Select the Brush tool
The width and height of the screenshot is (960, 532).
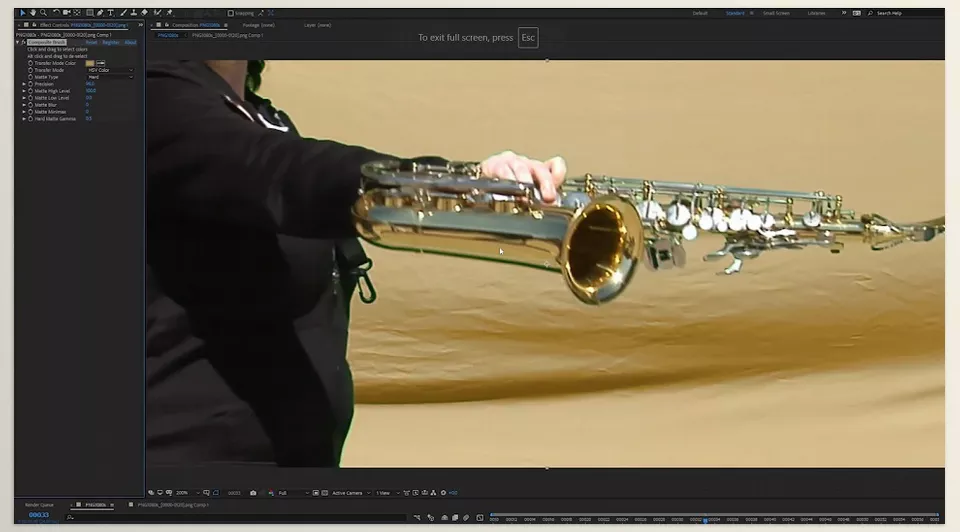click(124, 13)
